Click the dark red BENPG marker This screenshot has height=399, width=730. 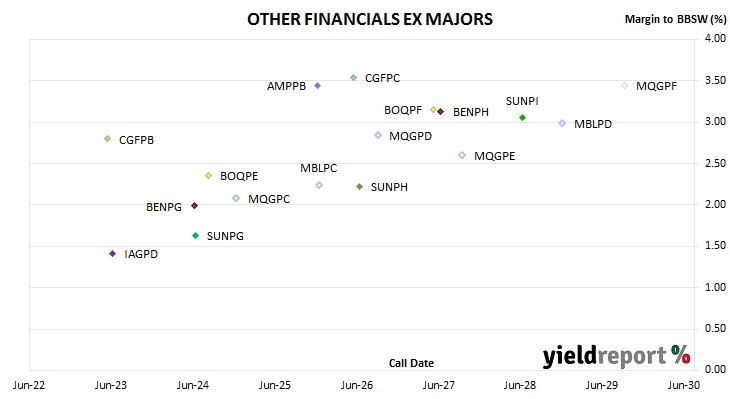pyautogui.click(x=195, y=205)
